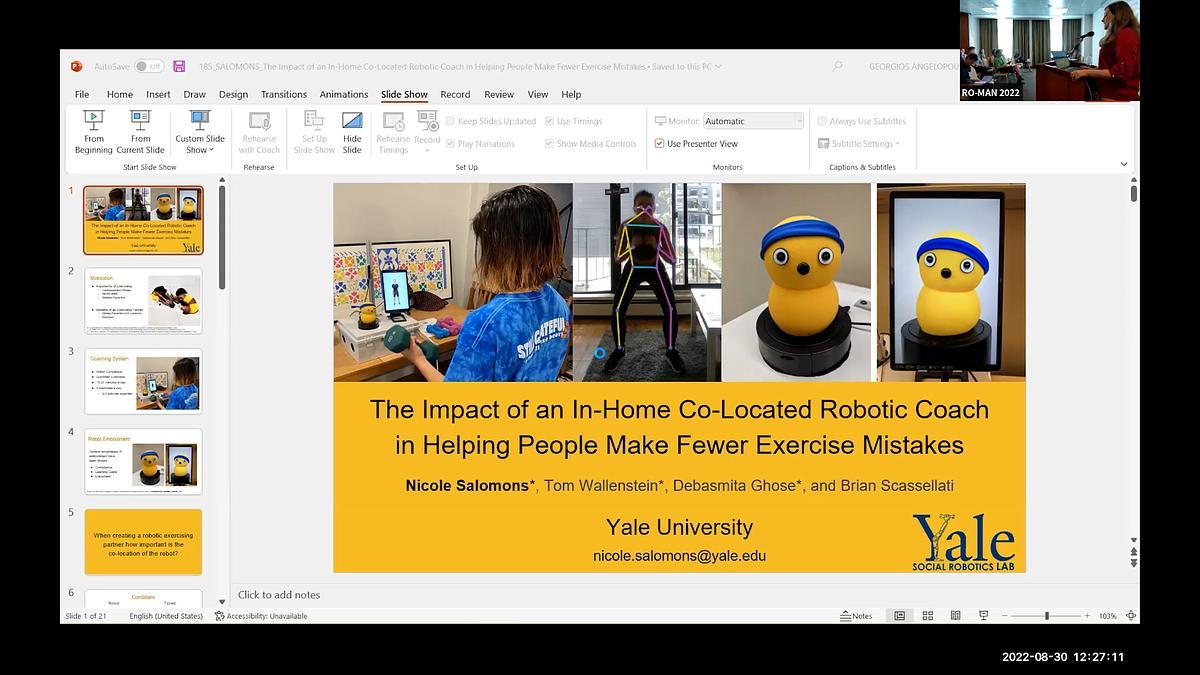The height and width of the screenshot is (675, 1200).
Task: Open the Help tab
Action: (x=571, y=94)
